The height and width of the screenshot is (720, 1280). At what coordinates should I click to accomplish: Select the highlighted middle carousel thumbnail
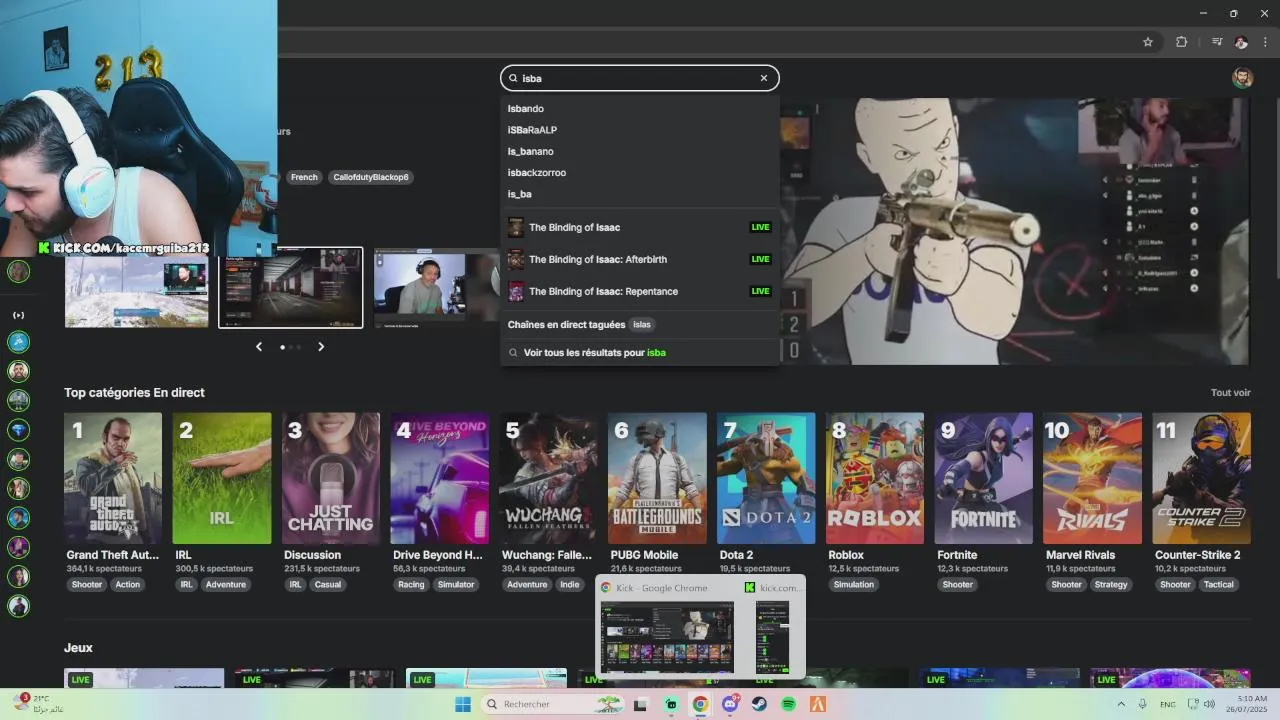coord(291,288)
